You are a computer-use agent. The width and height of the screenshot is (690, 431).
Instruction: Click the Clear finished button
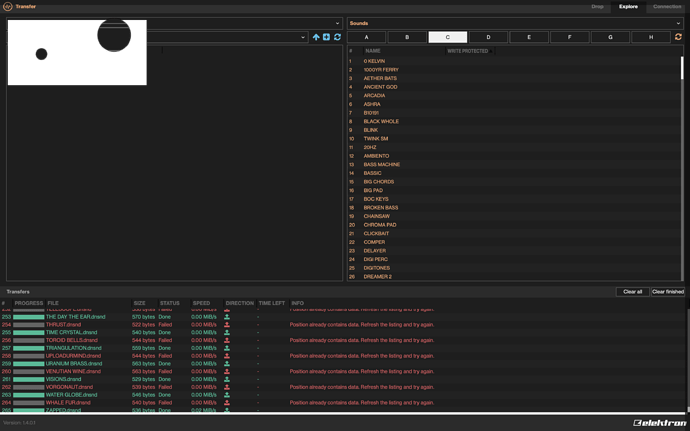668,292
